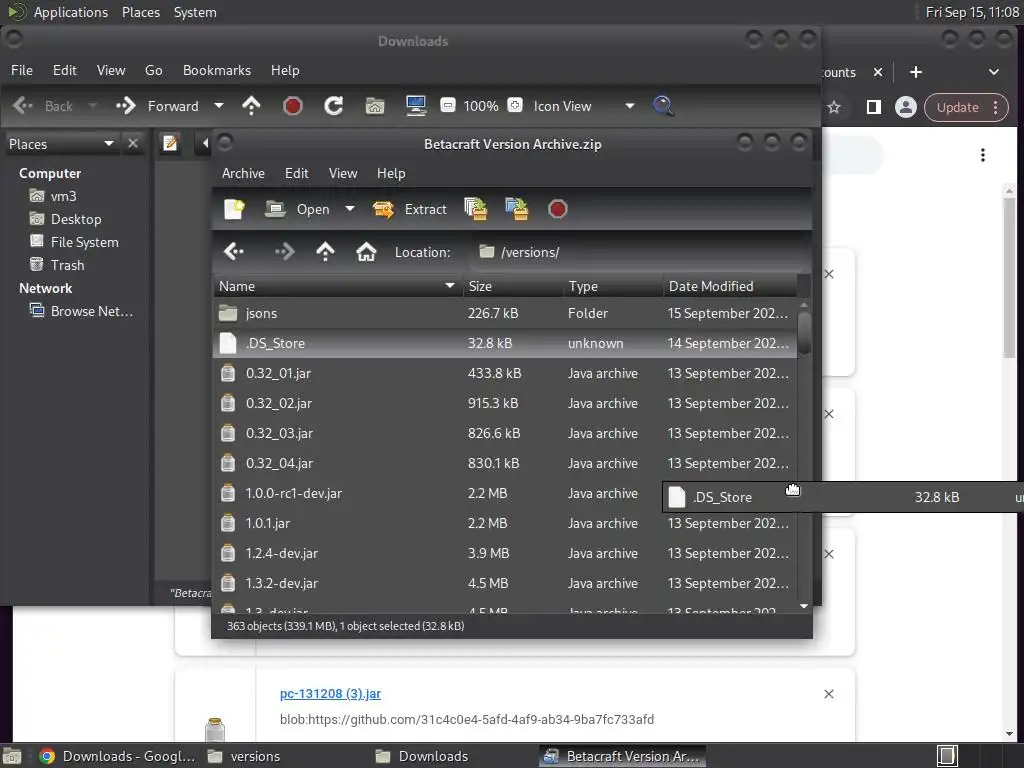Open new Chrome tab
1024x768 pixels.
[916, 72]
